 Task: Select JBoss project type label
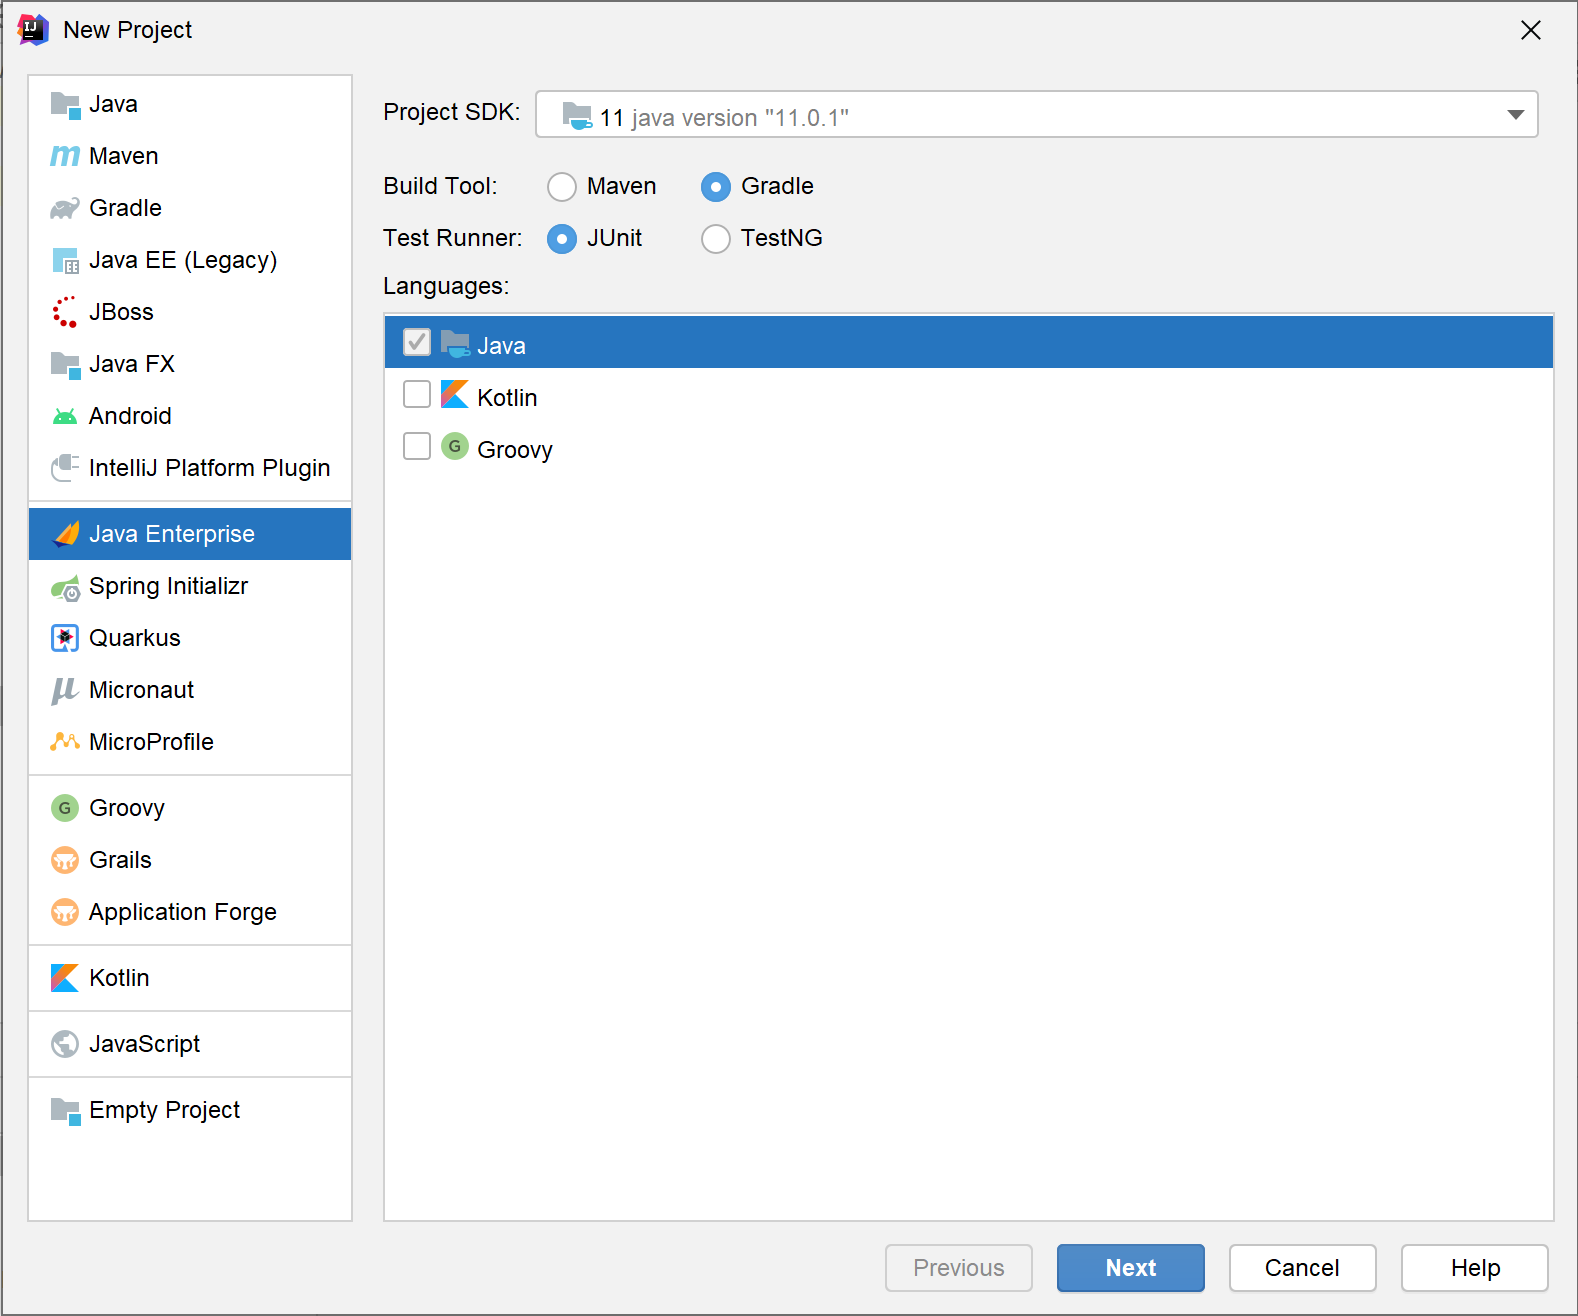point(121,312)
